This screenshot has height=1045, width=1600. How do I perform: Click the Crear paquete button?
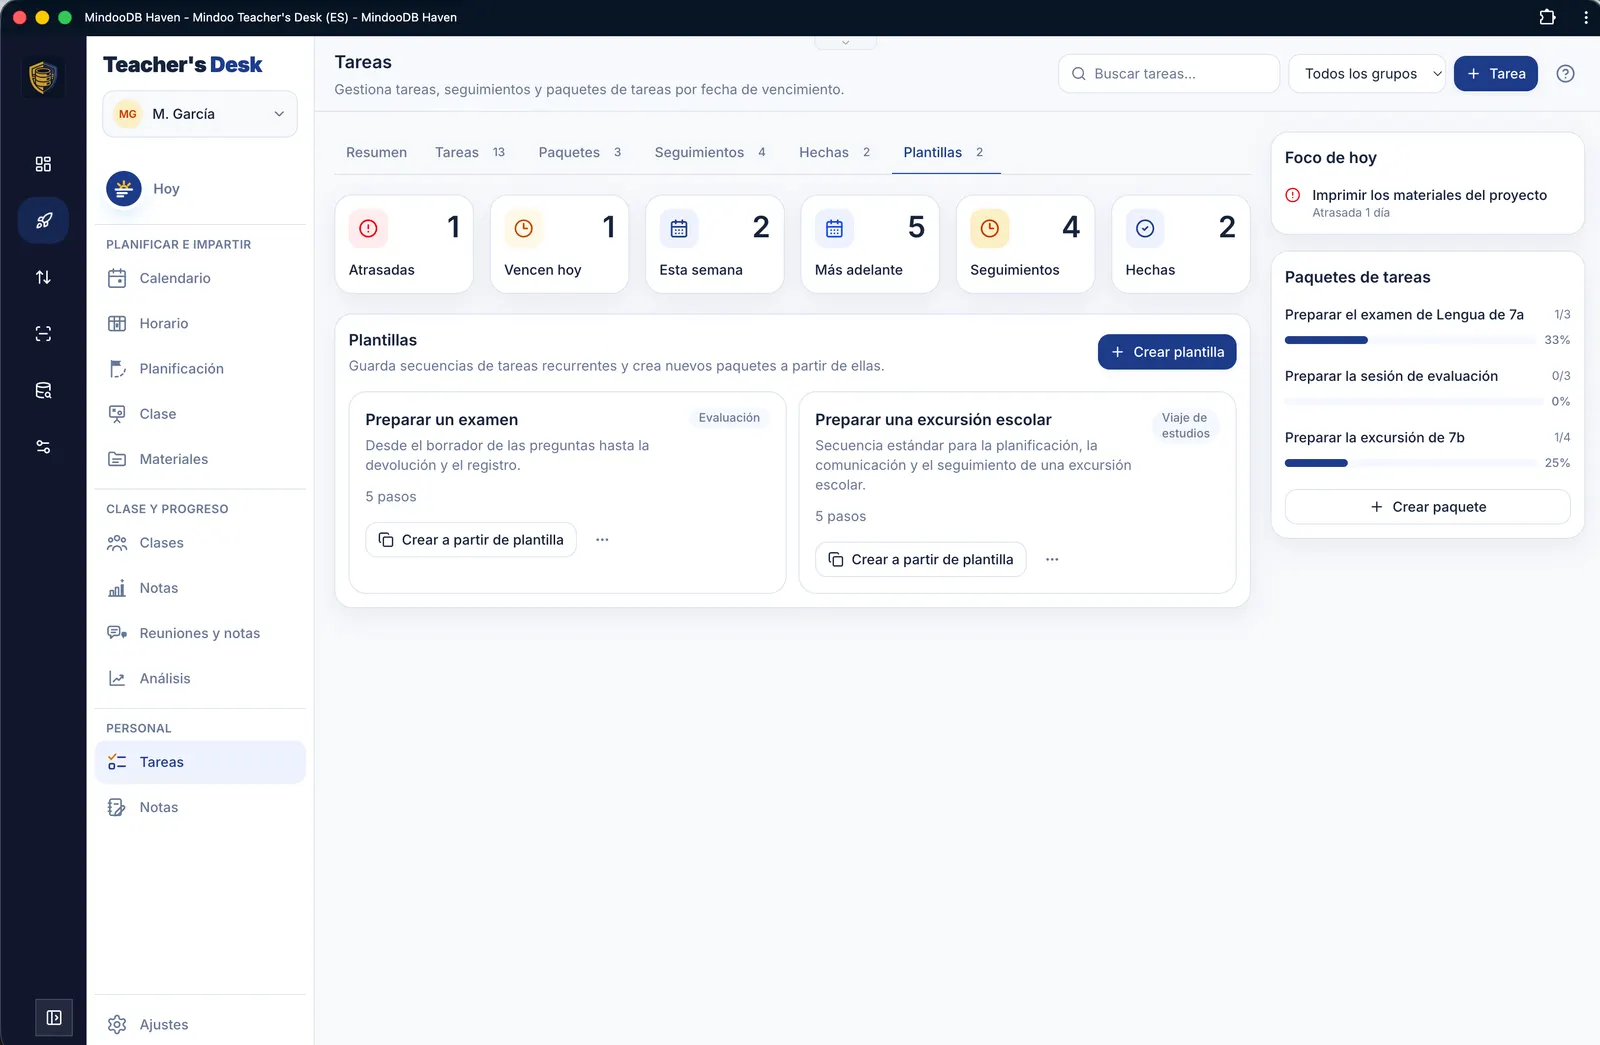pyautogui.click(x=1428, y=507)
